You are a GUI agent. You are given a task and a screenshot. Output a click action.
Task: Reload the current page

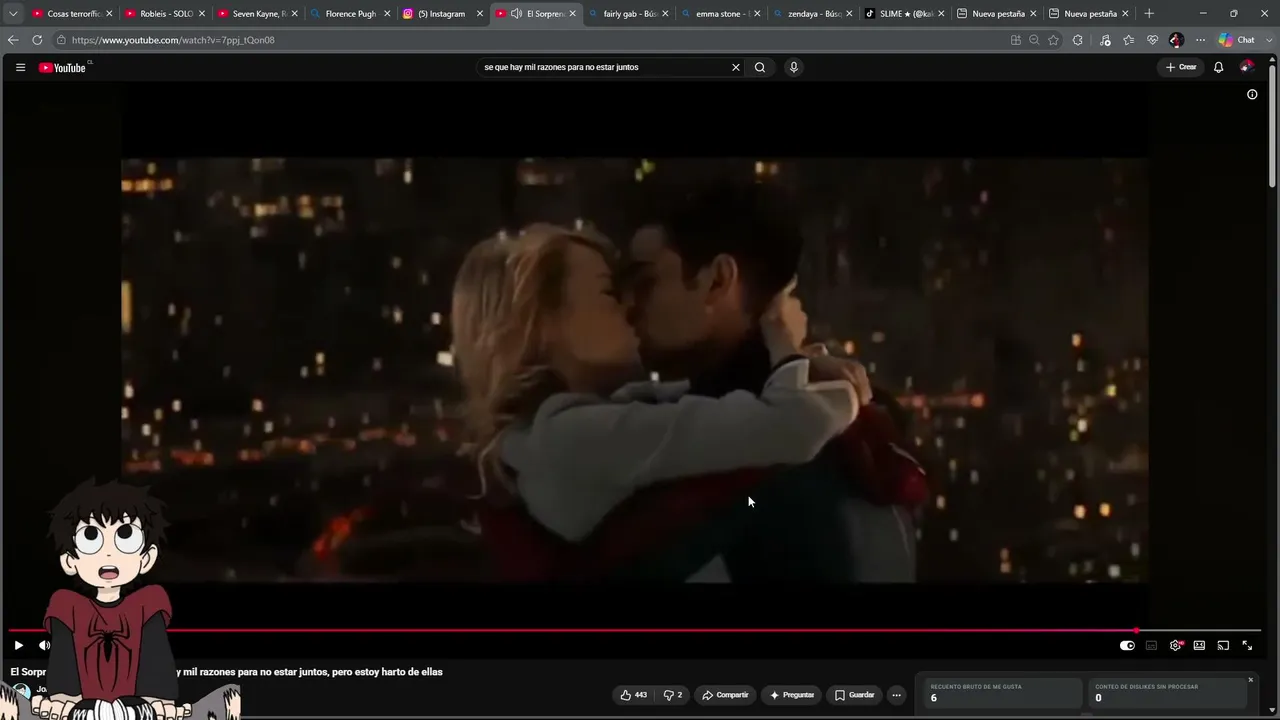37,40
